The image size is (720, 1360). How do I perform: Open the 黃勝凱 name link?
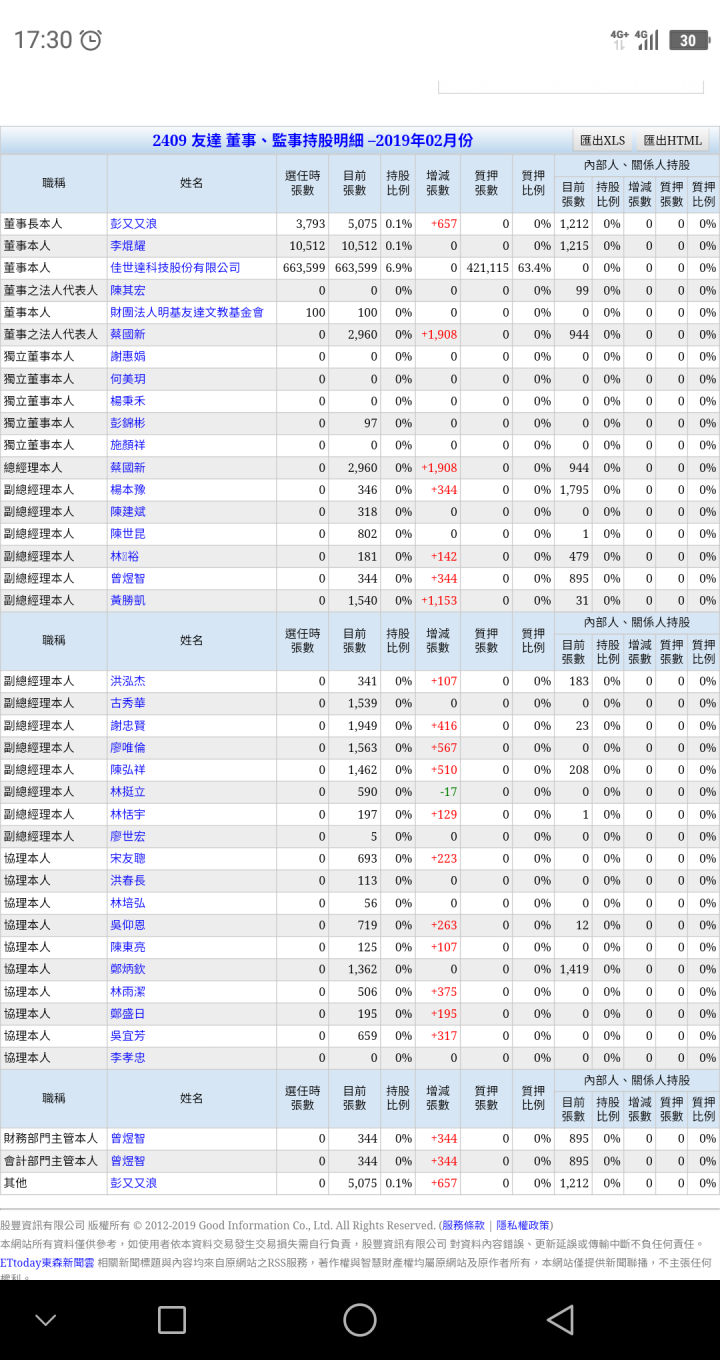coord(127,600)
